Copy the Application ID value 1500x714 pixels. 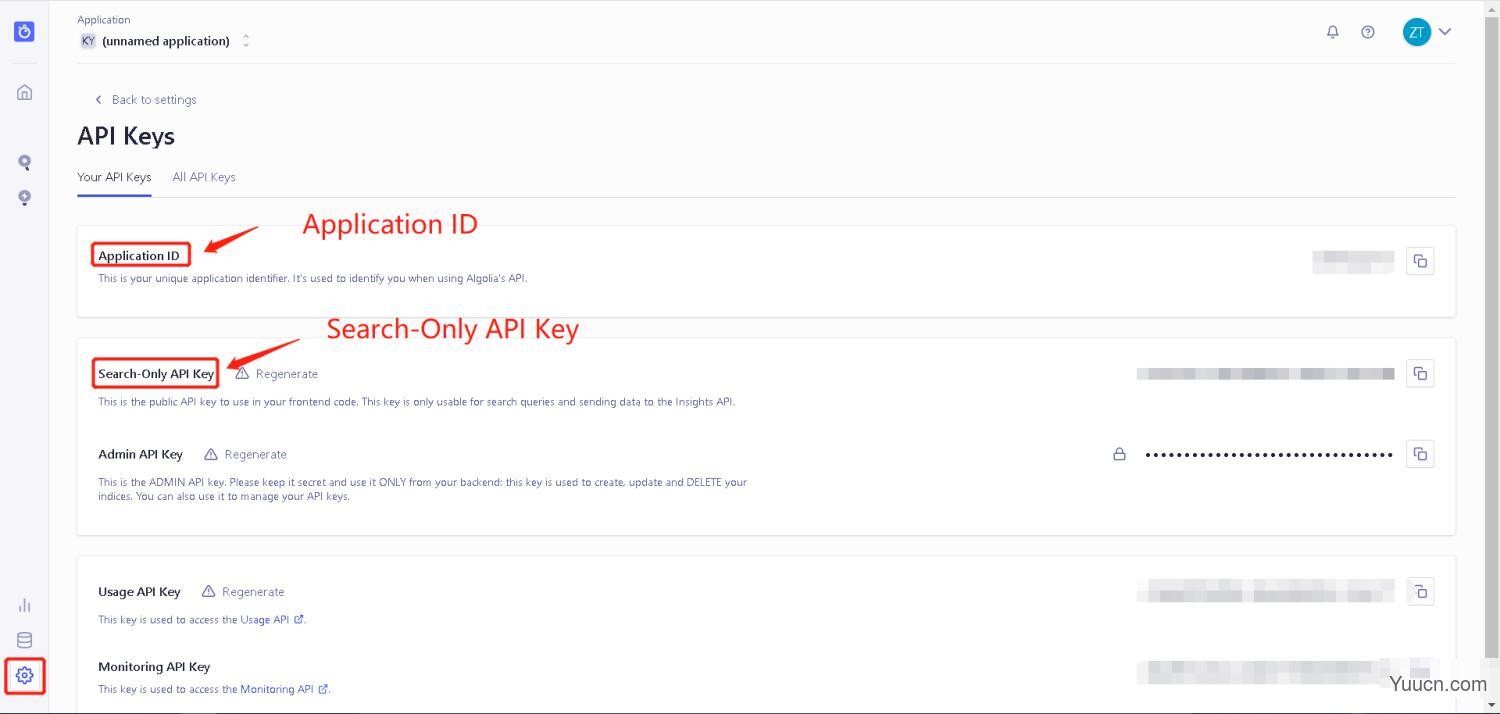tap(1420, 261)
